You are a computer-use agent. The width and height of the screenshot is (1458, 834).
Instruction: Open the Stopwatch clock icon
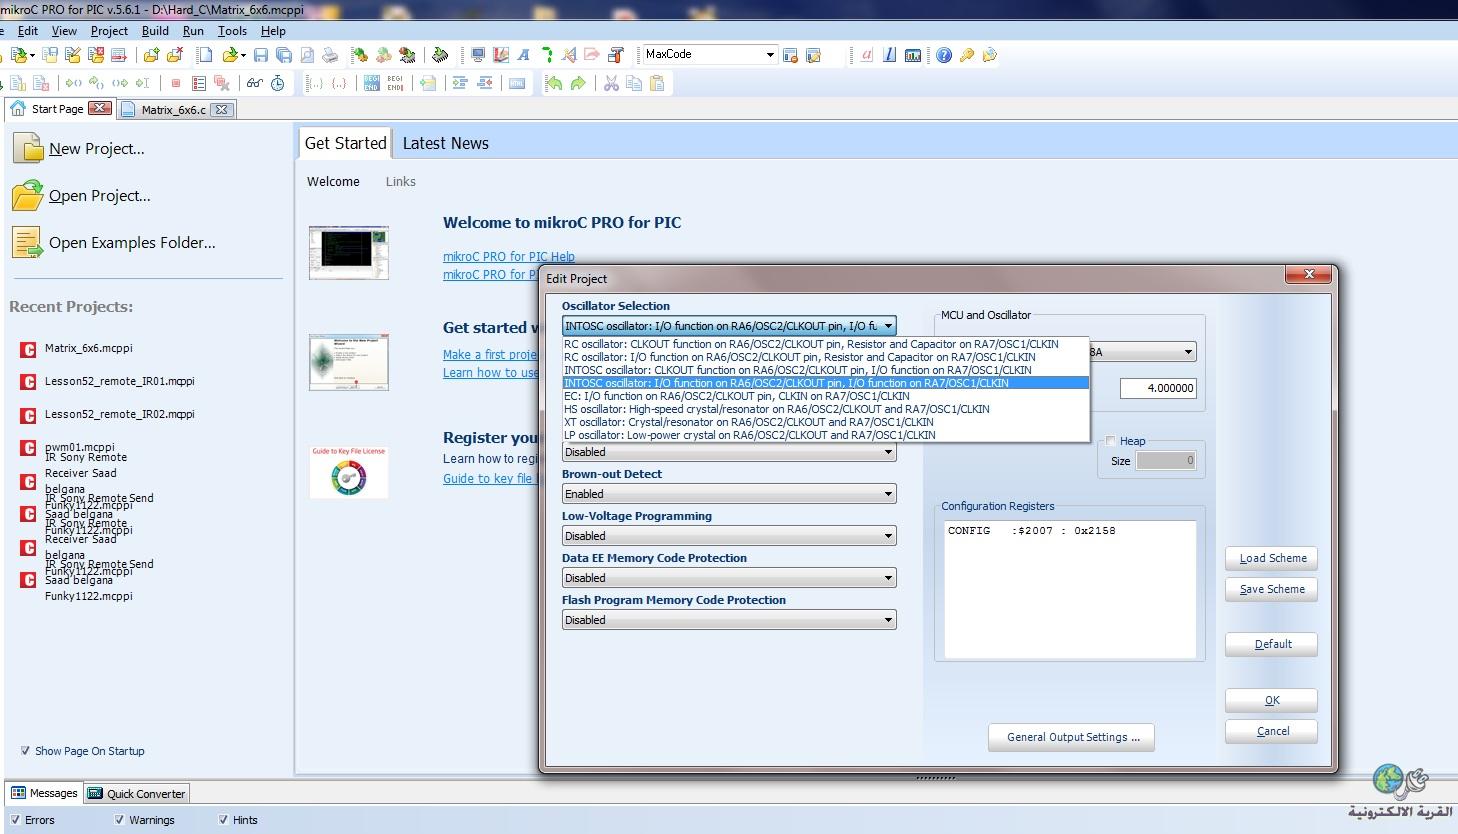pos(278,83)
